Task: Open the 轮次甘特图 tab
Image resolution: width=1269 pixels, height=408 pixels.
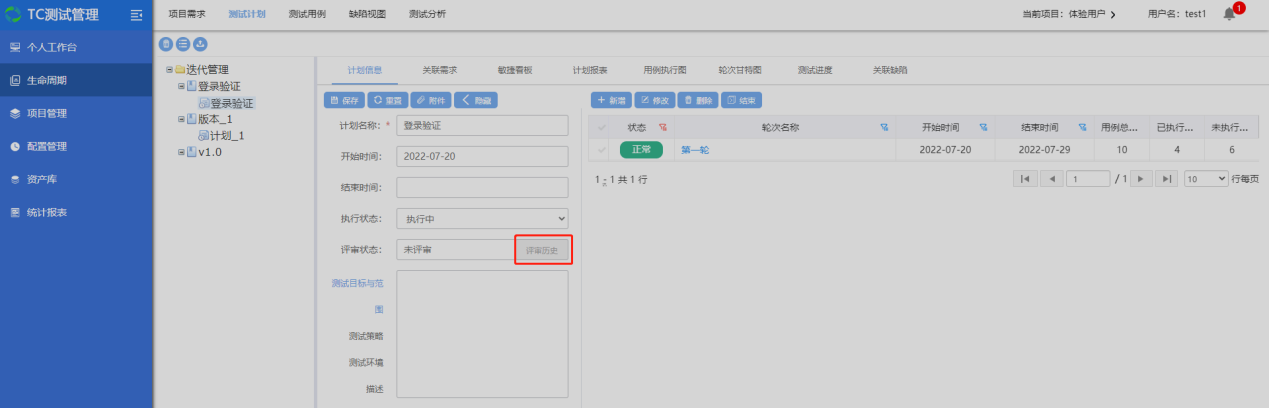Action: (740, 70)
